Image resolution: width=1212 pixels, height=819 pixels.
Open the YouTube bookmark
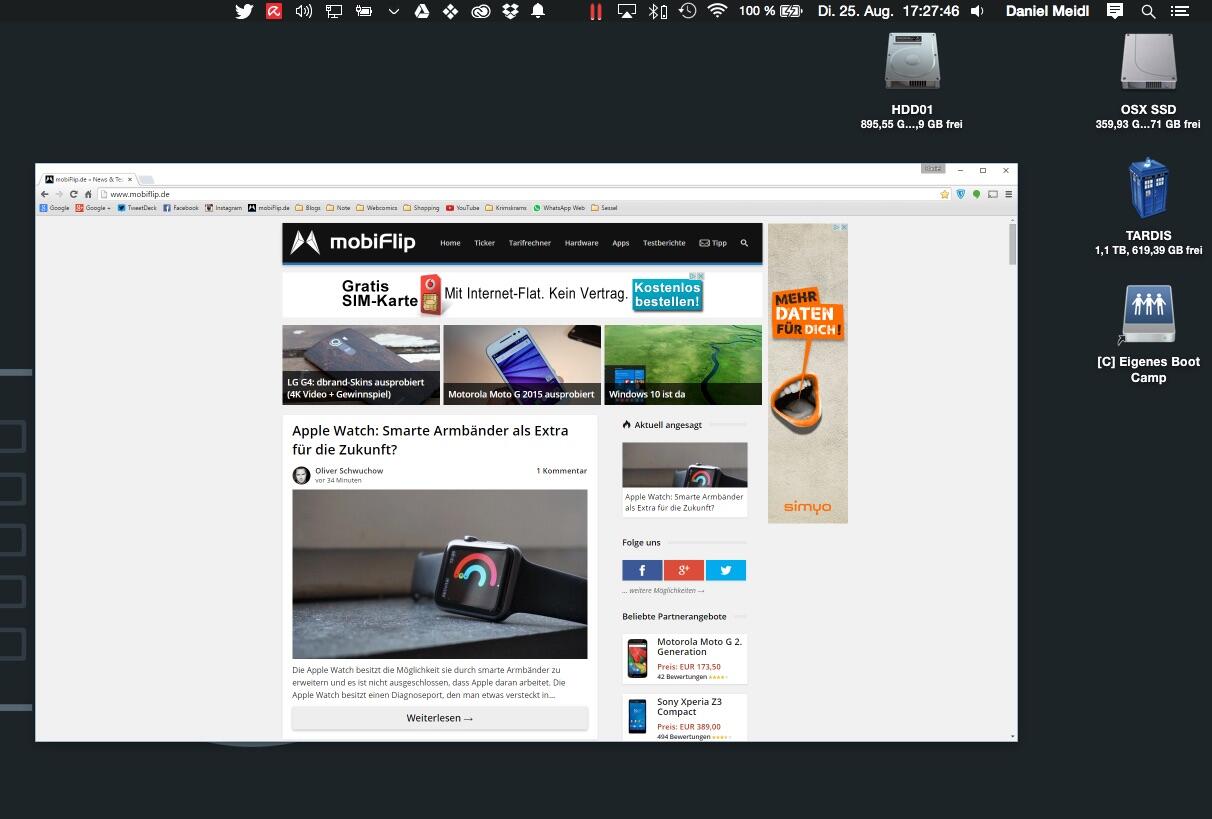463,208
